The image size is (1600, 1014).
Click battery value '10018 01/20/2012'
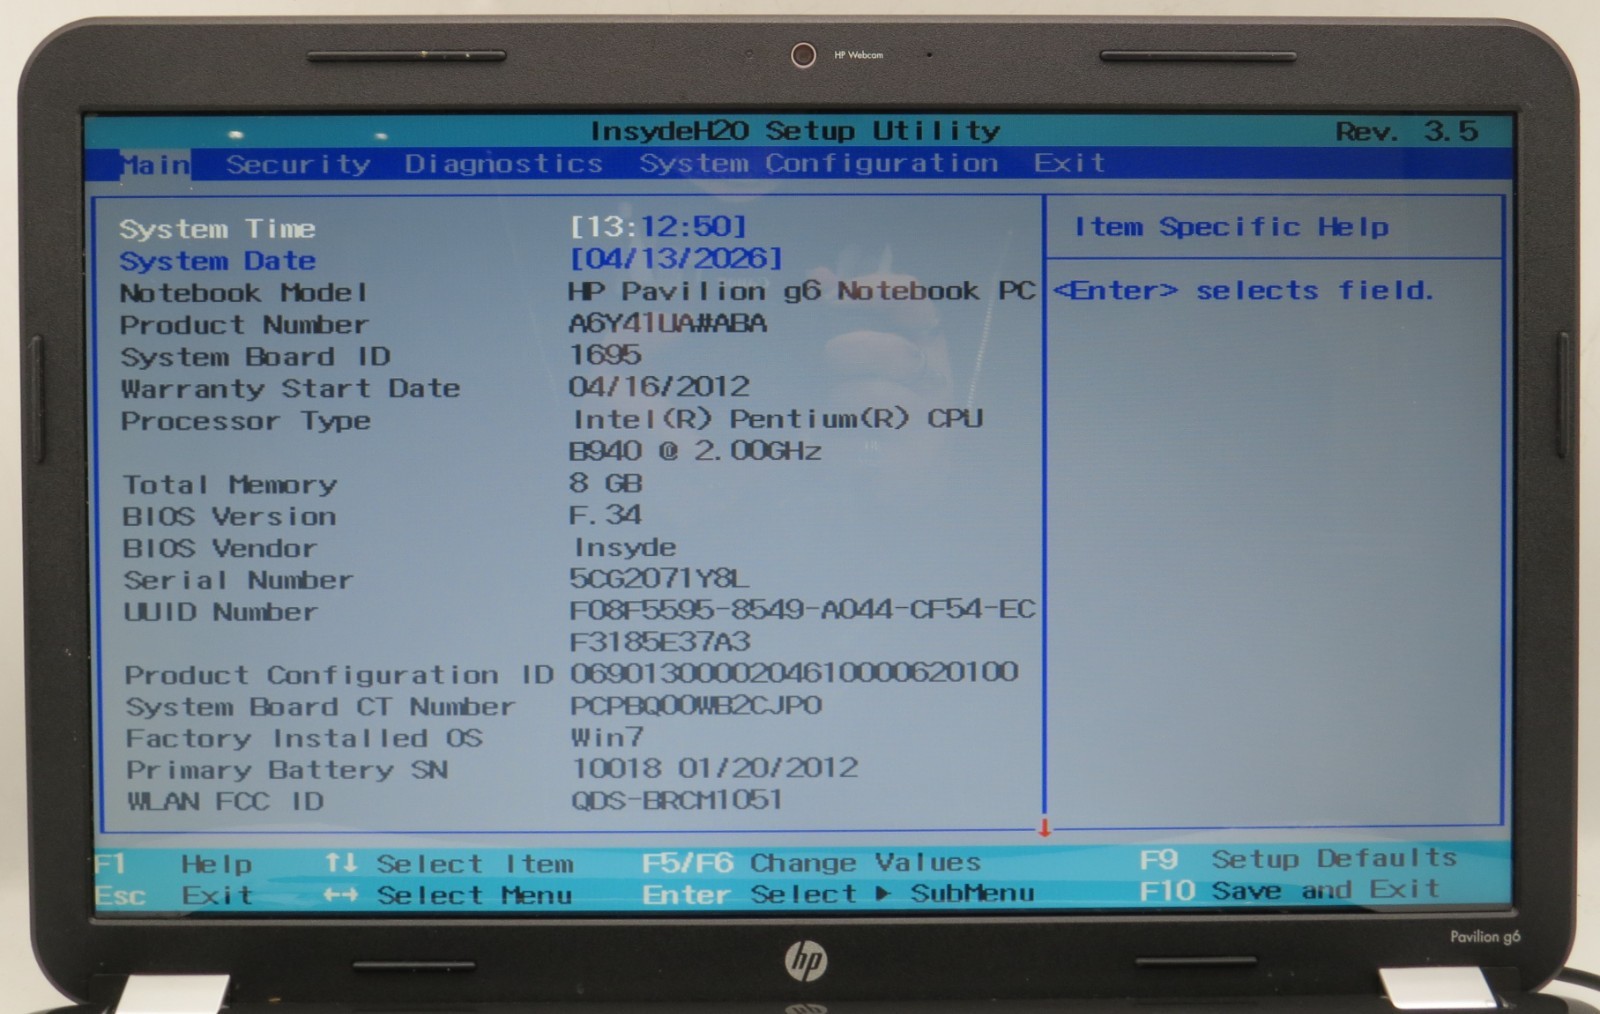pyautogui.click(x=715, y=767)
